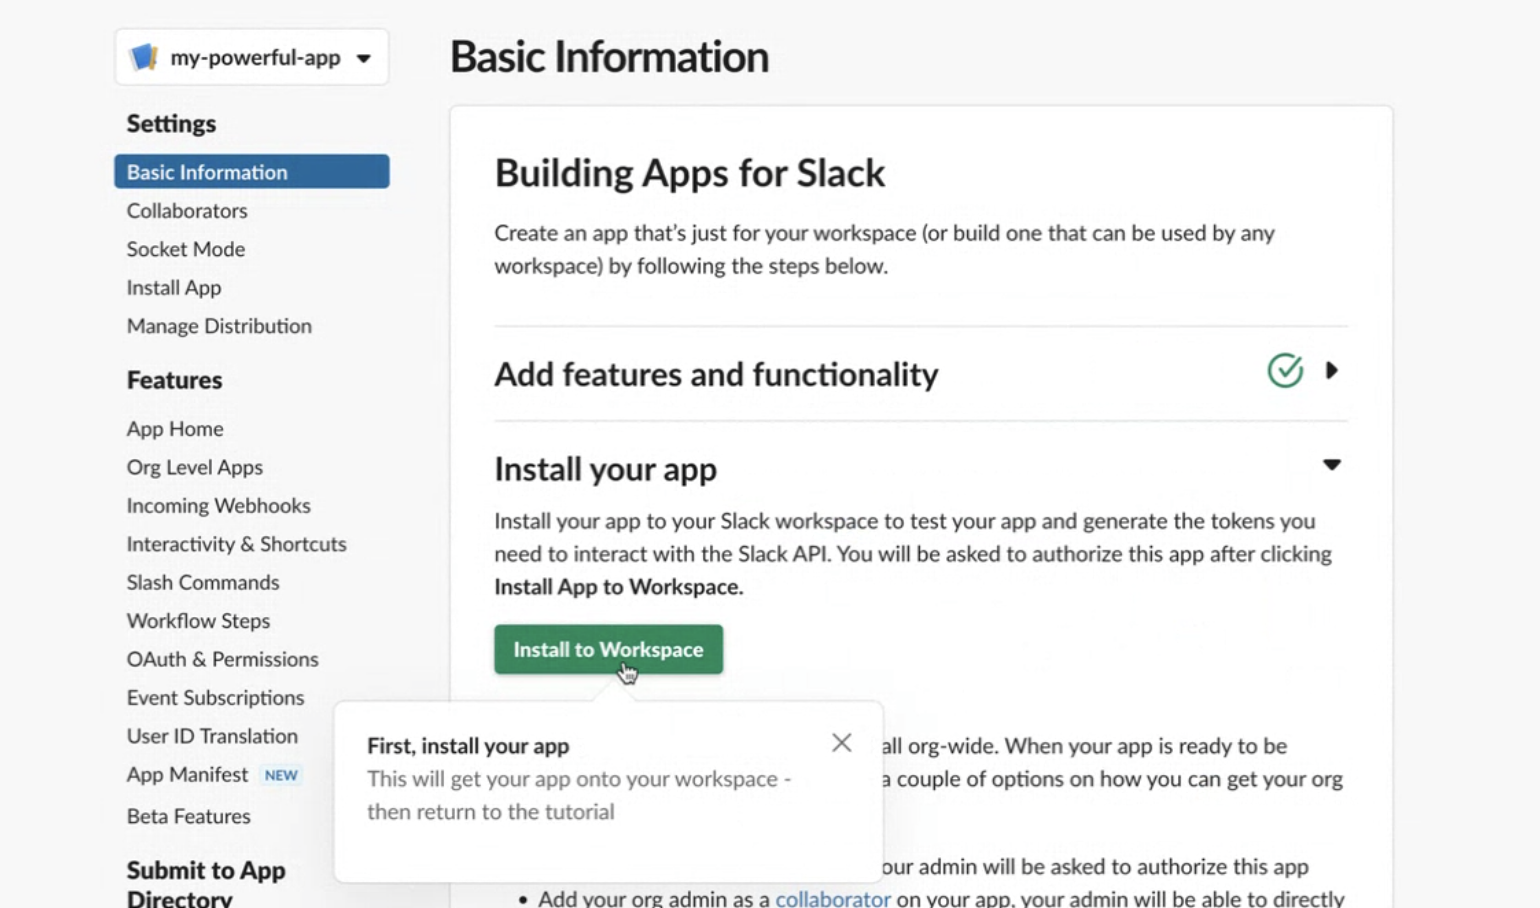Open Install App in the sidebar
This screenshot has height=908, width=1540.
(x=174, y=288)
